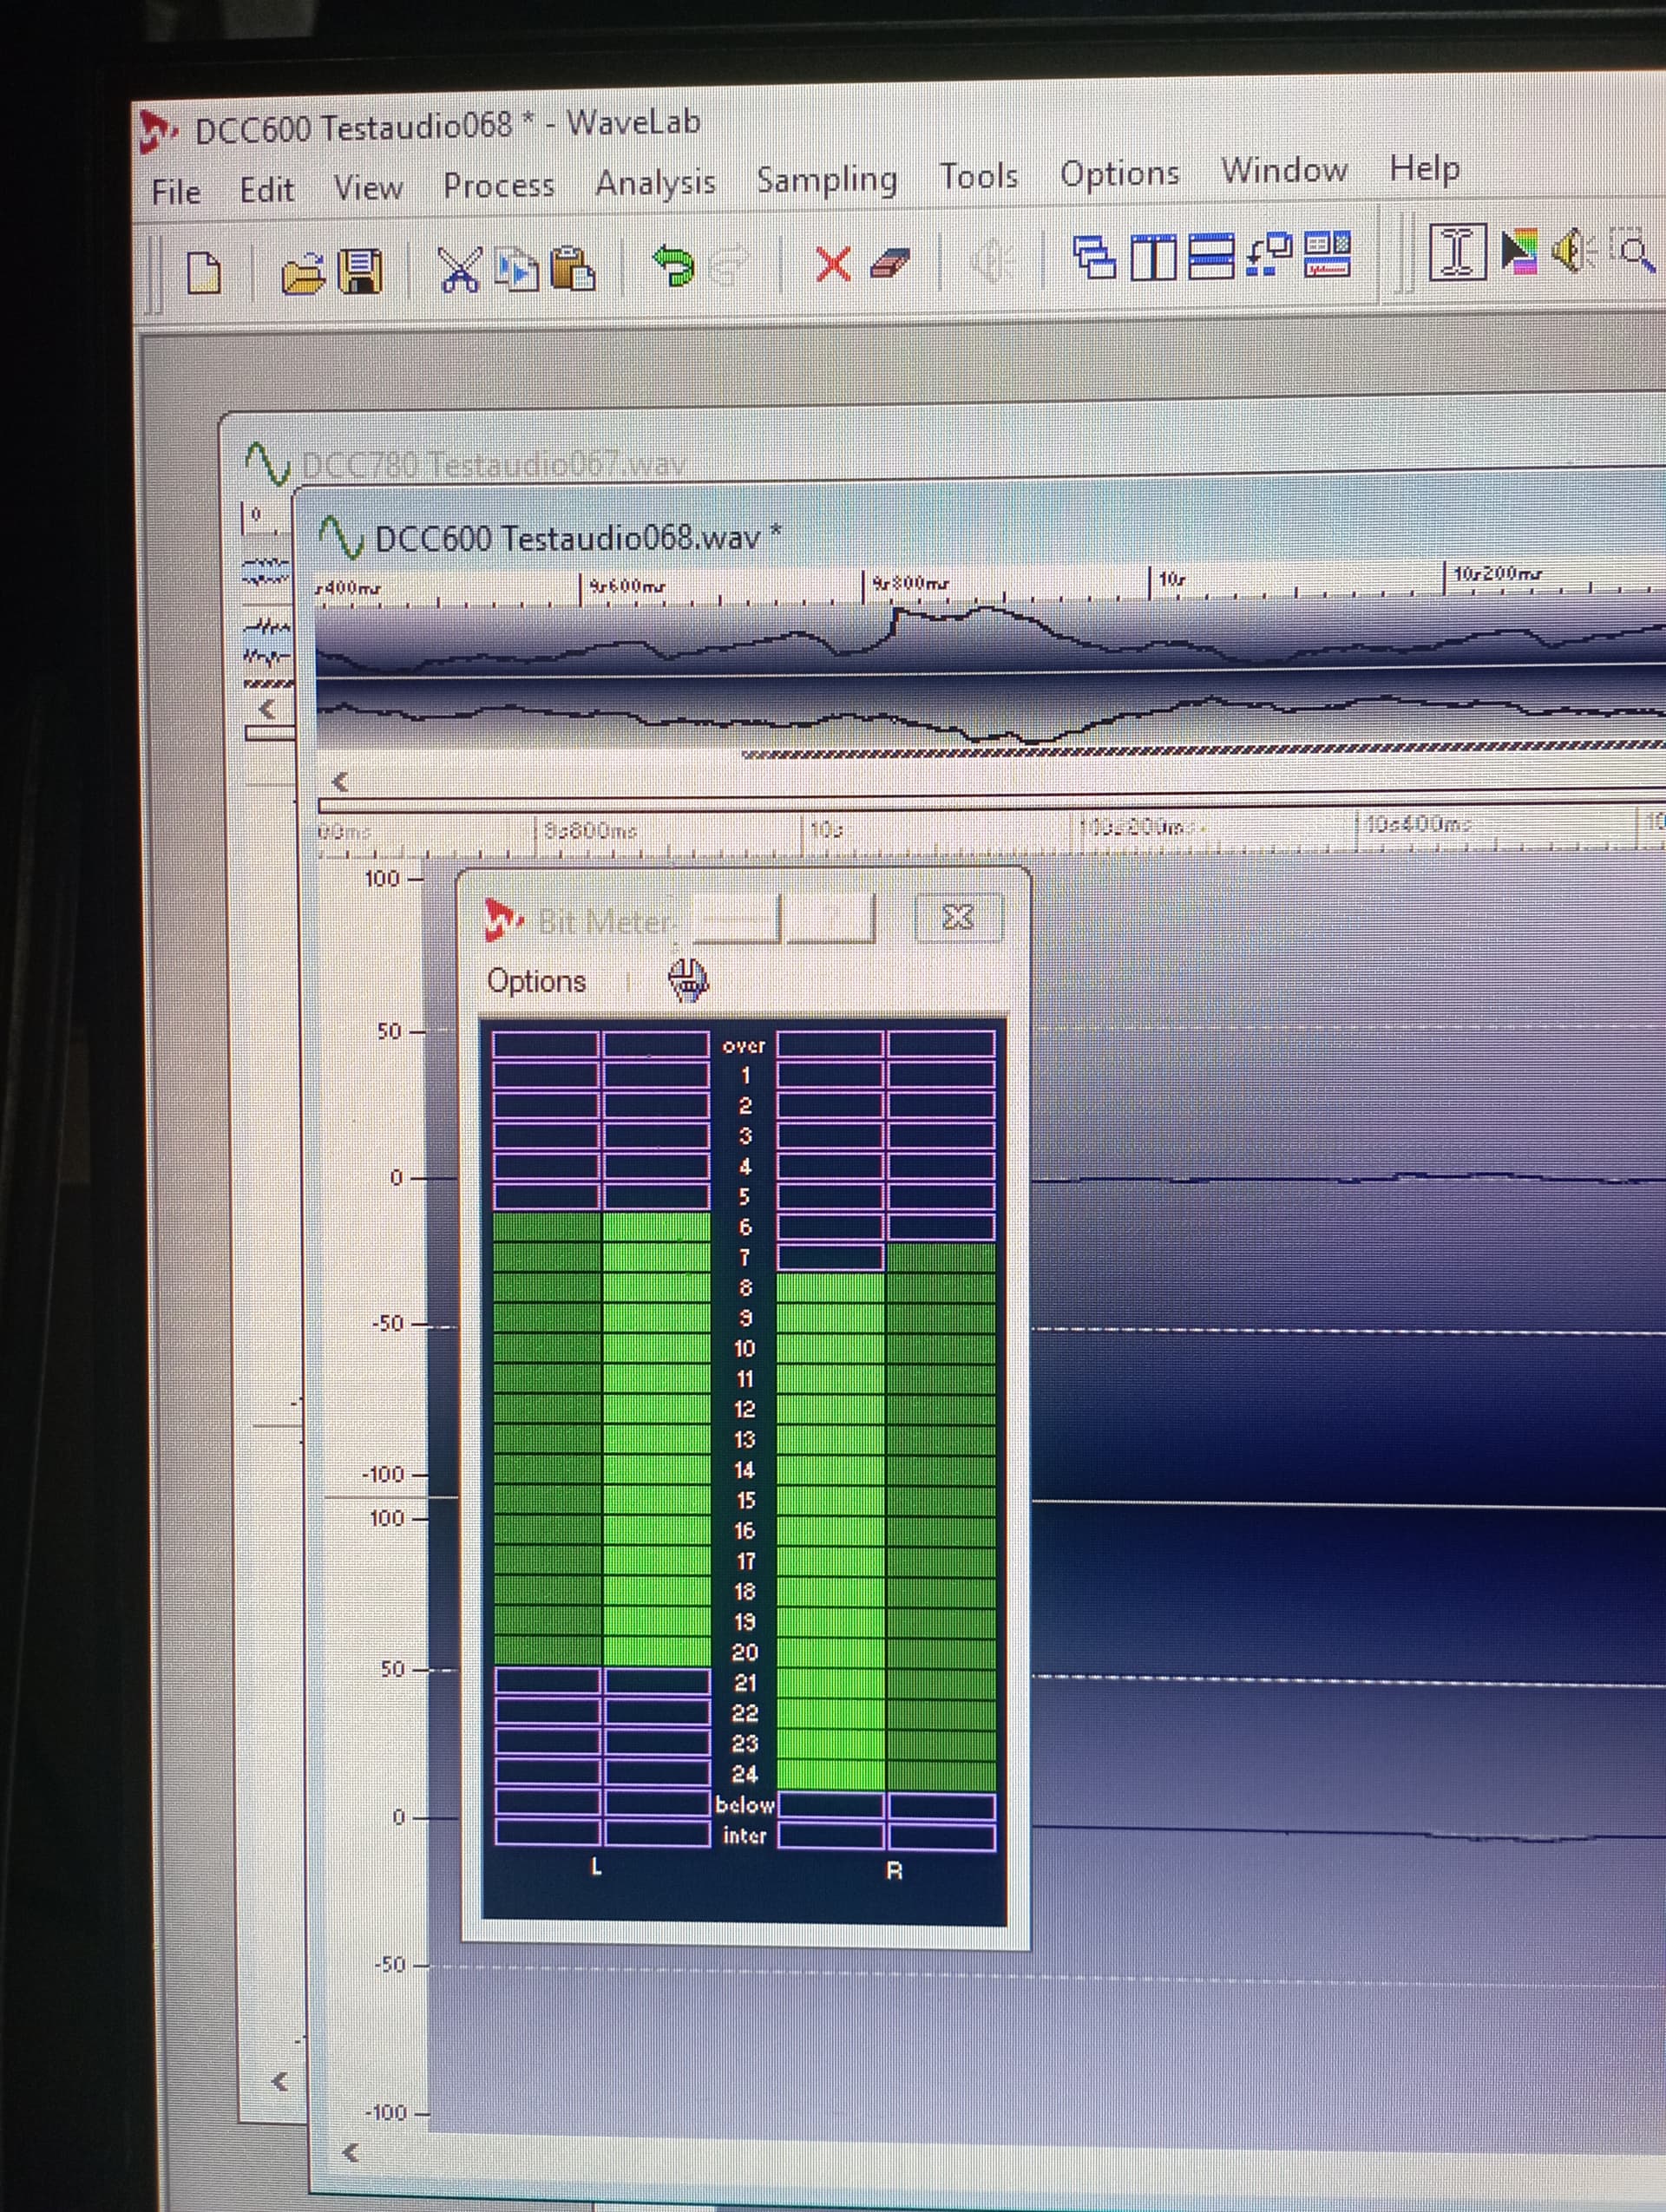Viewport: 1666px width, 2212px height.
Task: Click the cascade windows icon
Action: point(1094,258)
